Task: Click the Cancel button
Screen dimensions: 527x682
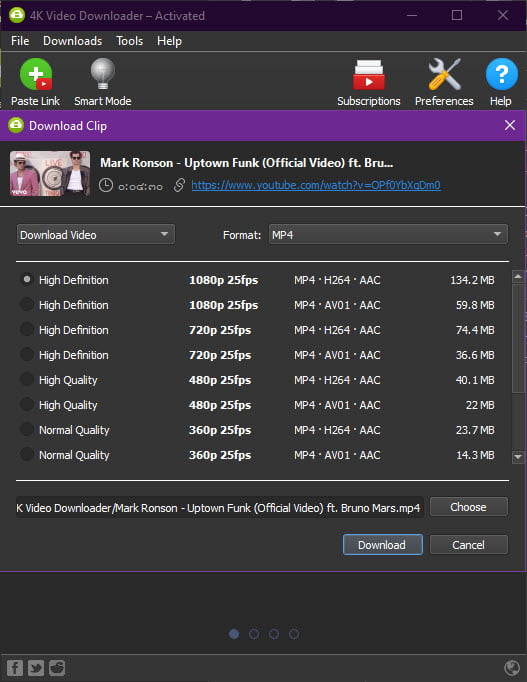Action: 468,545
